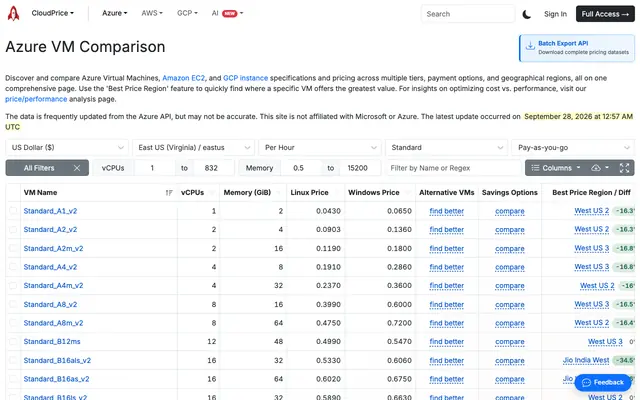The image size is (640, 400).
Task: Tick checkbox for Standard_B12ms
Action: click(13, 341)
